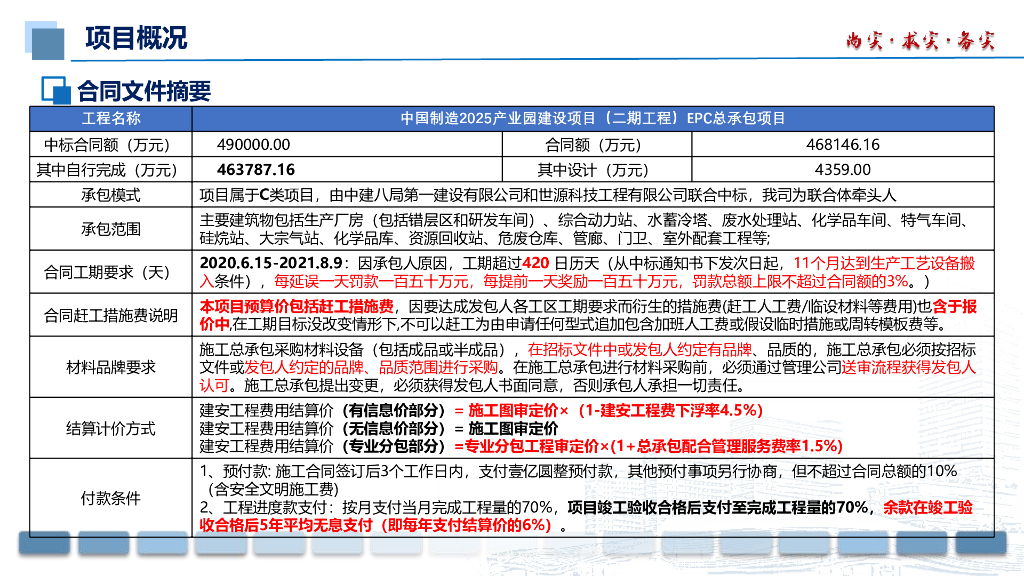Click the date range 2020.6.15-2021.8.9
This screenshot has height=576, width=1024.
click(x=271, y=263)
